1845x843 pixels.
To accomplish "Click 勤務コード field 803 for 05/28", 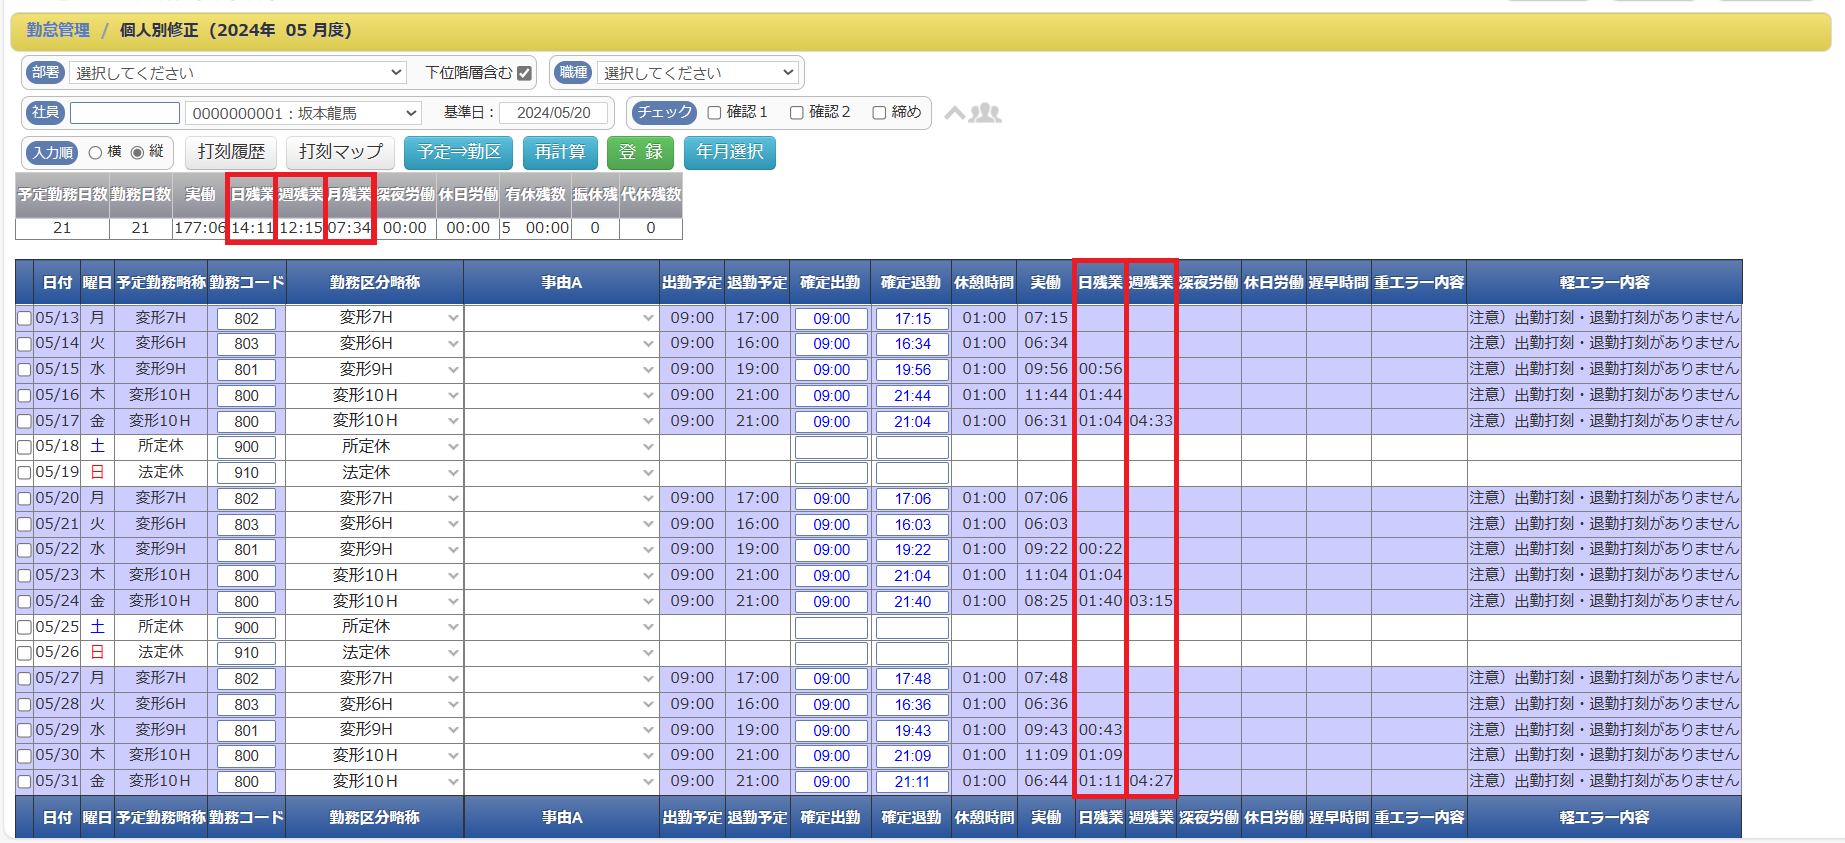I will click(247, 705).
